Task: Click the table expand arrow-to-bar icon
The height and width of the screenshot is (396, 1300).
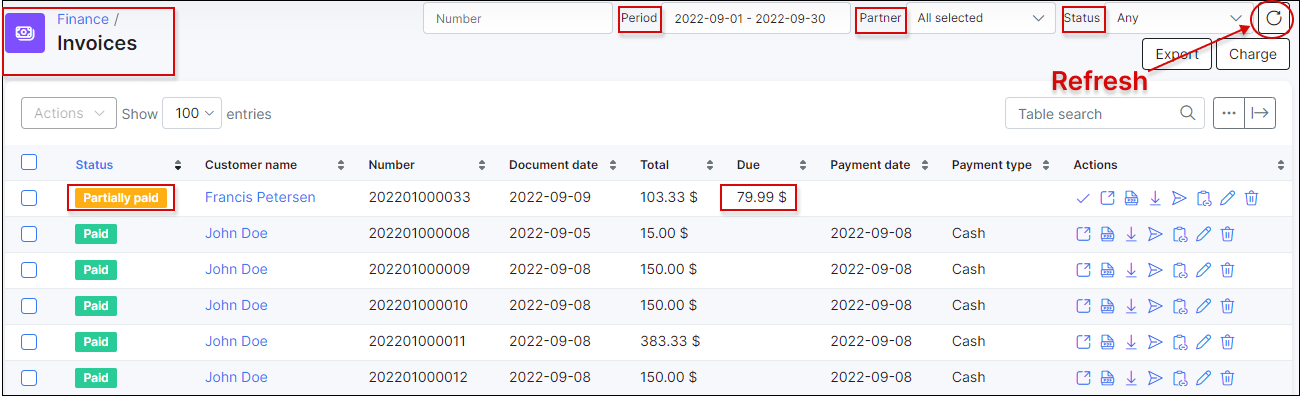Action: coord(1260,113)
